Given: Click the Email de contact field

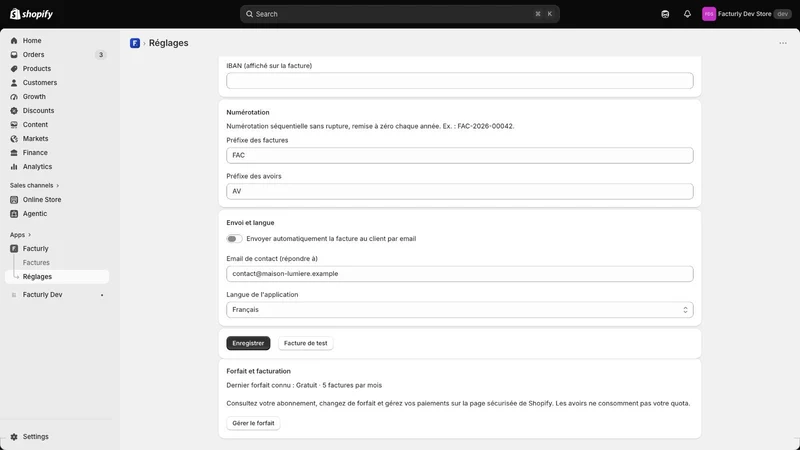Looking at the screenshot, I should click(x=460, y=273).
